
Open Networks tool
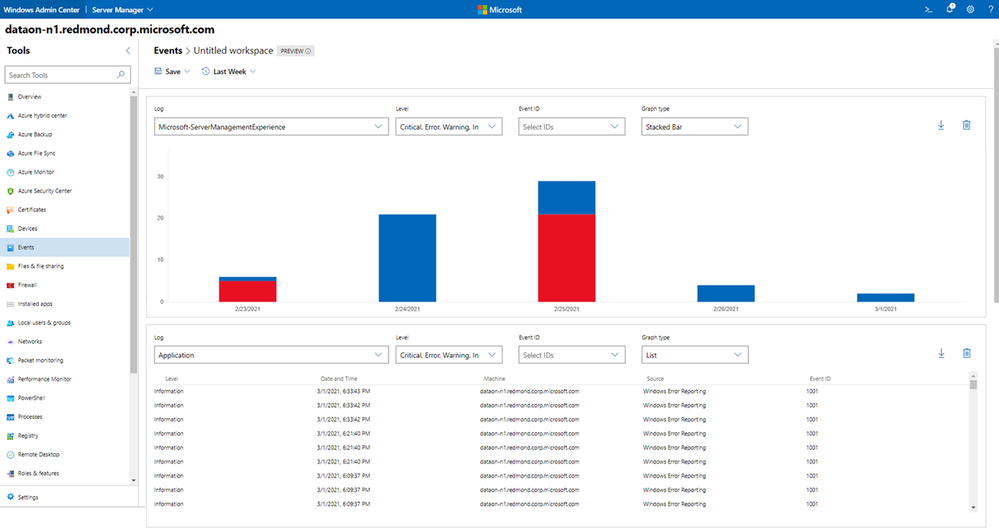(30, 341)
